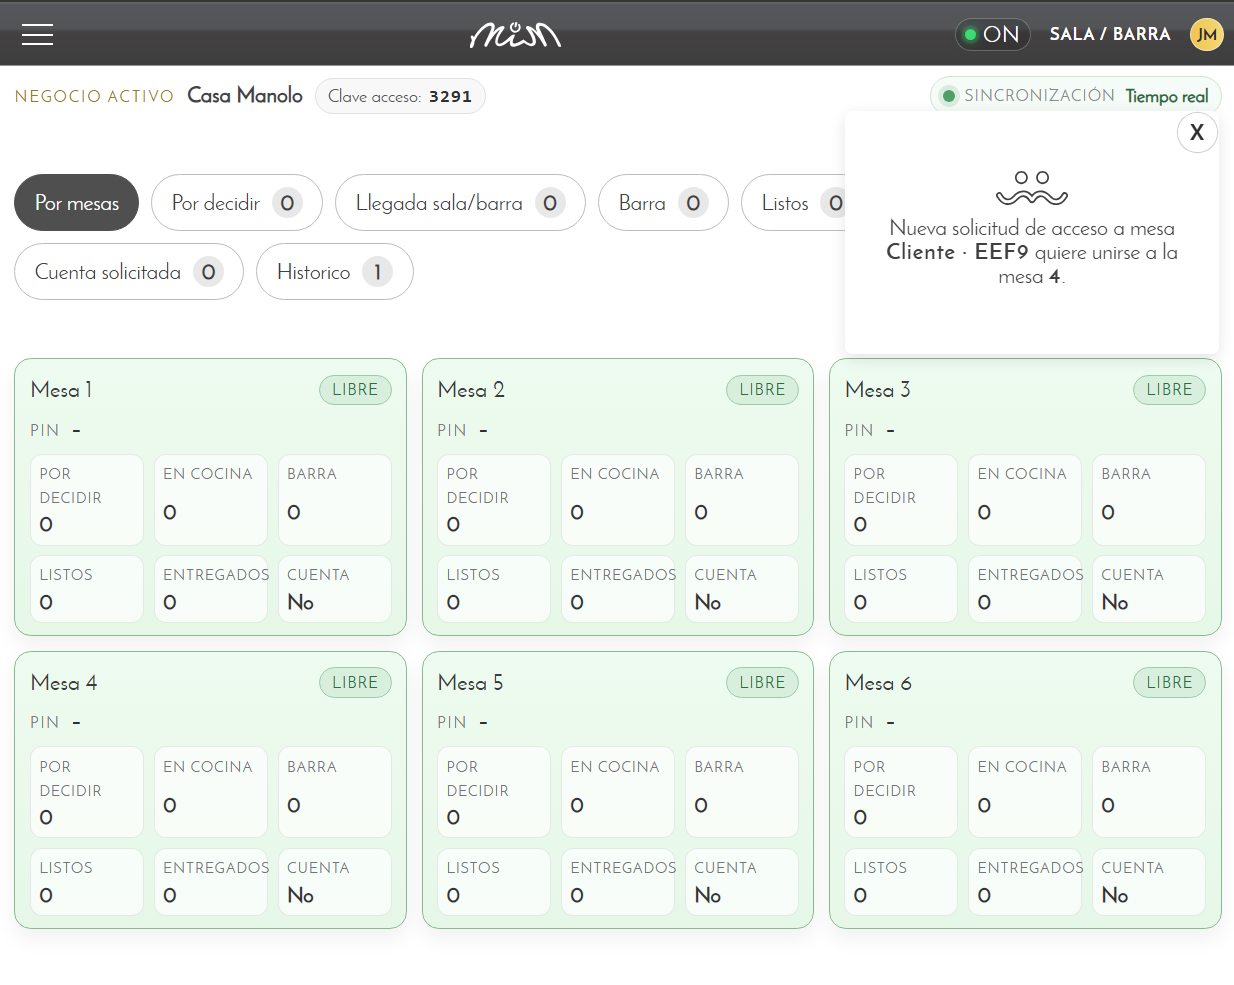Click Mesa 5 EN COCINA counter
This screenshot has width=1234, height=985.
pyautogui.click(x=618, y=792)
